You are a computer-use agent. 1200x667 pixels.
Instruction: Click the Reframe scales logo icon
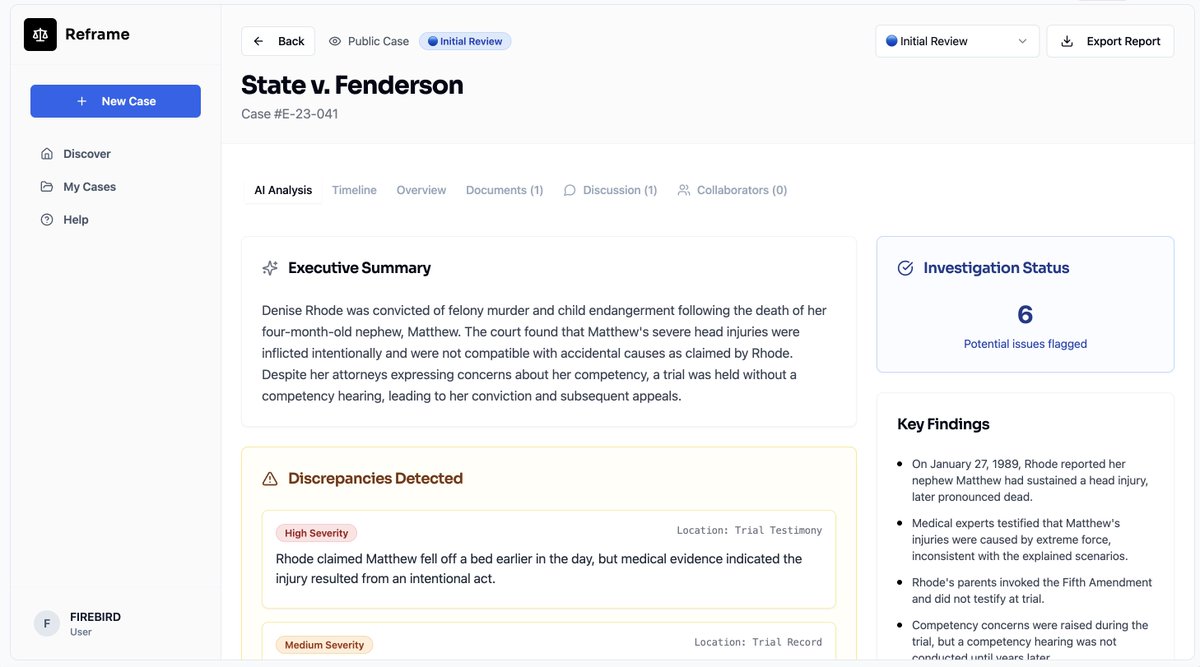pyautogui.click(x=40, y=33)
